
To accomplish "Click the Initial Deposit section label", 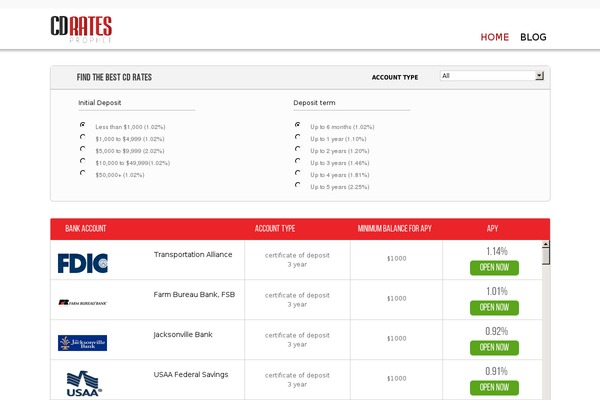I will tap(100, 103).
